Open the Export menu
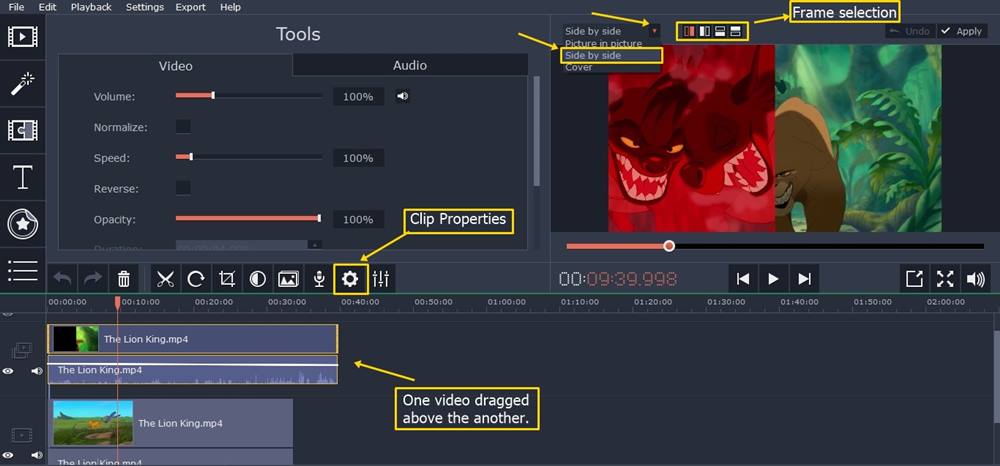1000x466 pixels. pos(191,7)
